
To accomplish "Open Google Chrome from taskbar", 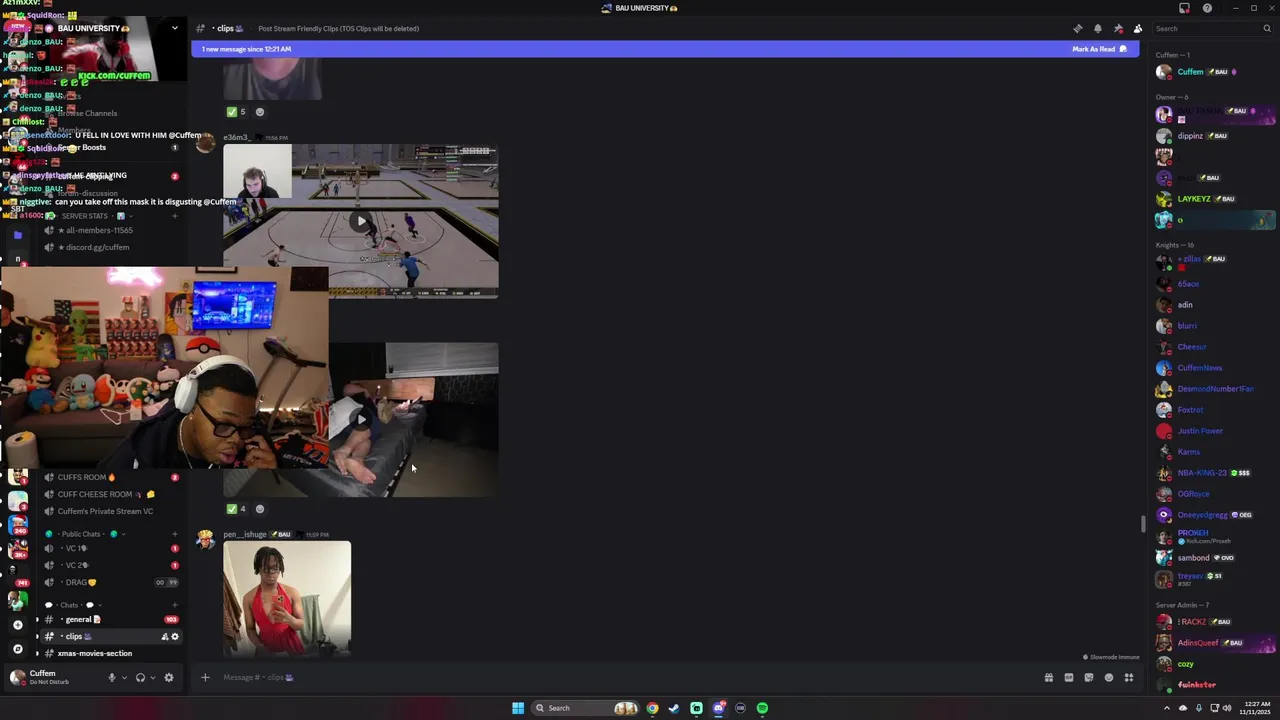I will (652, 708).
